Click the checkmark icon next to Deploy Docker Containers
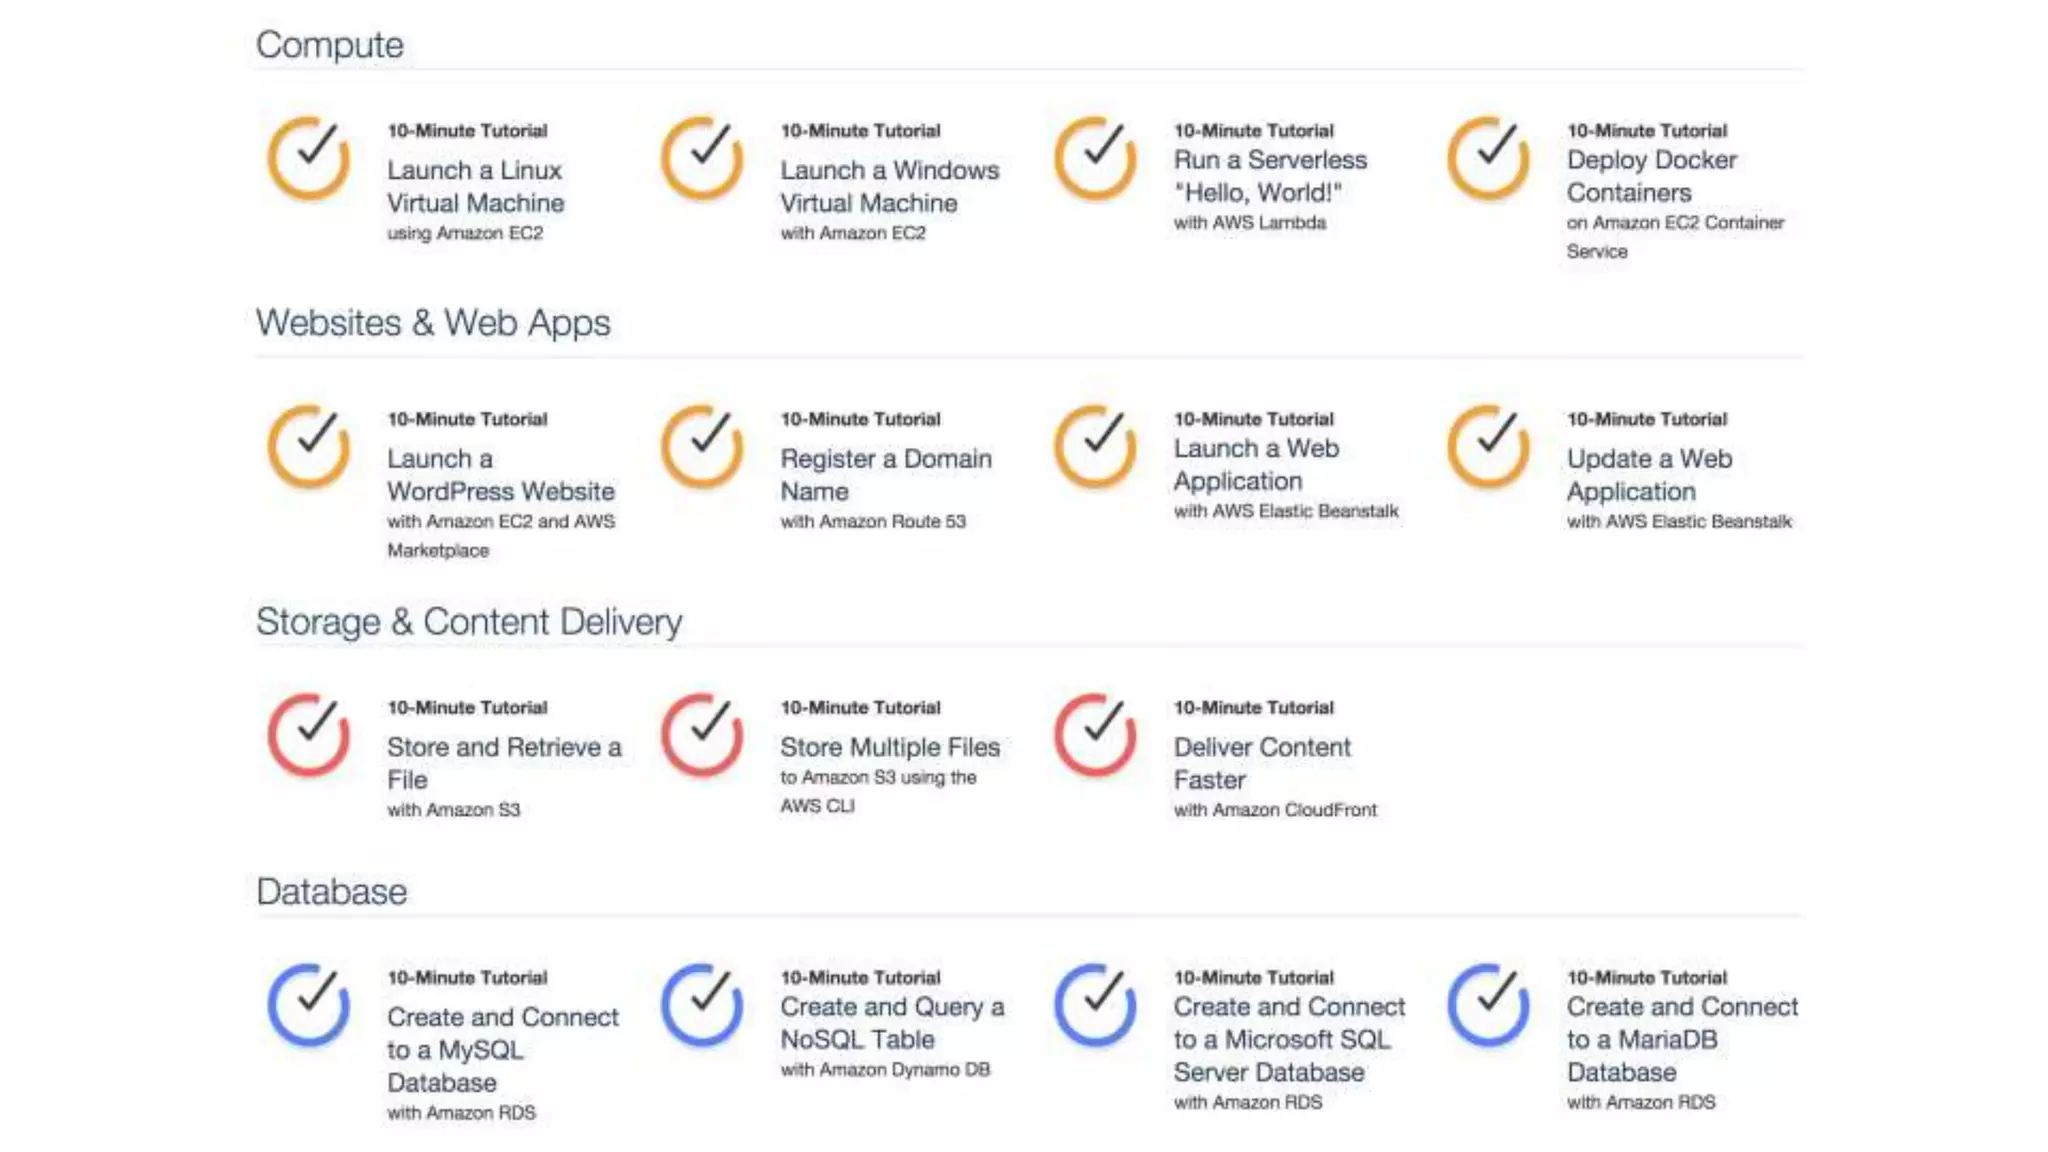Image resolution: width=2048 pixels, height=1152 pixels. 1488,158
